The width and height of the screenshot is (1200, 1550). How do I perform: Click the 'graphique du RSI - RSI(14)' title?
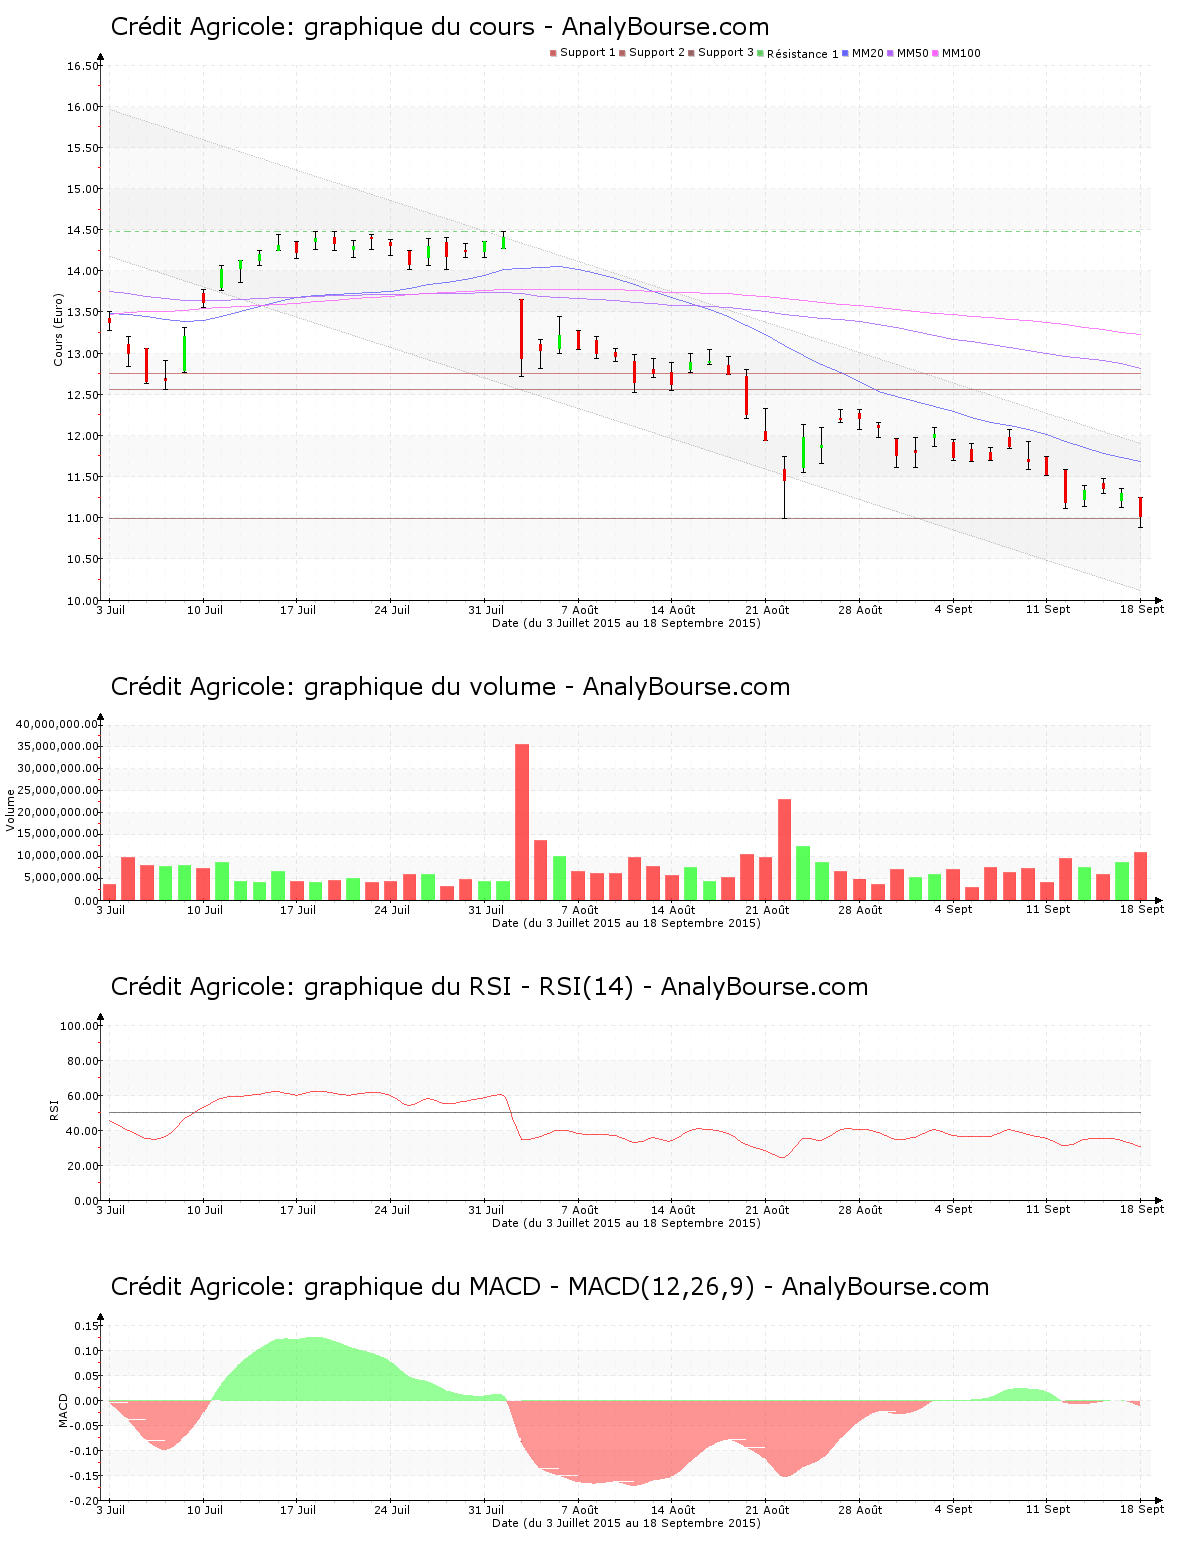489,987
